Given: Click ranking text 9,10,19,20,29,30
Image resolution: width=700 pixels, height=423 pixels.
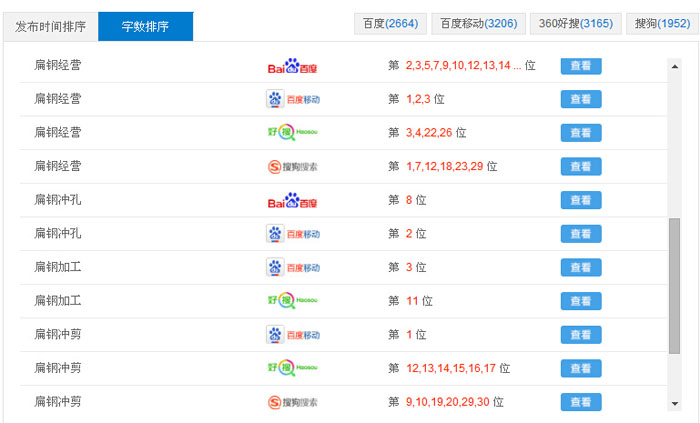Looking at the screenshot, I should click(x=448, y=402).
